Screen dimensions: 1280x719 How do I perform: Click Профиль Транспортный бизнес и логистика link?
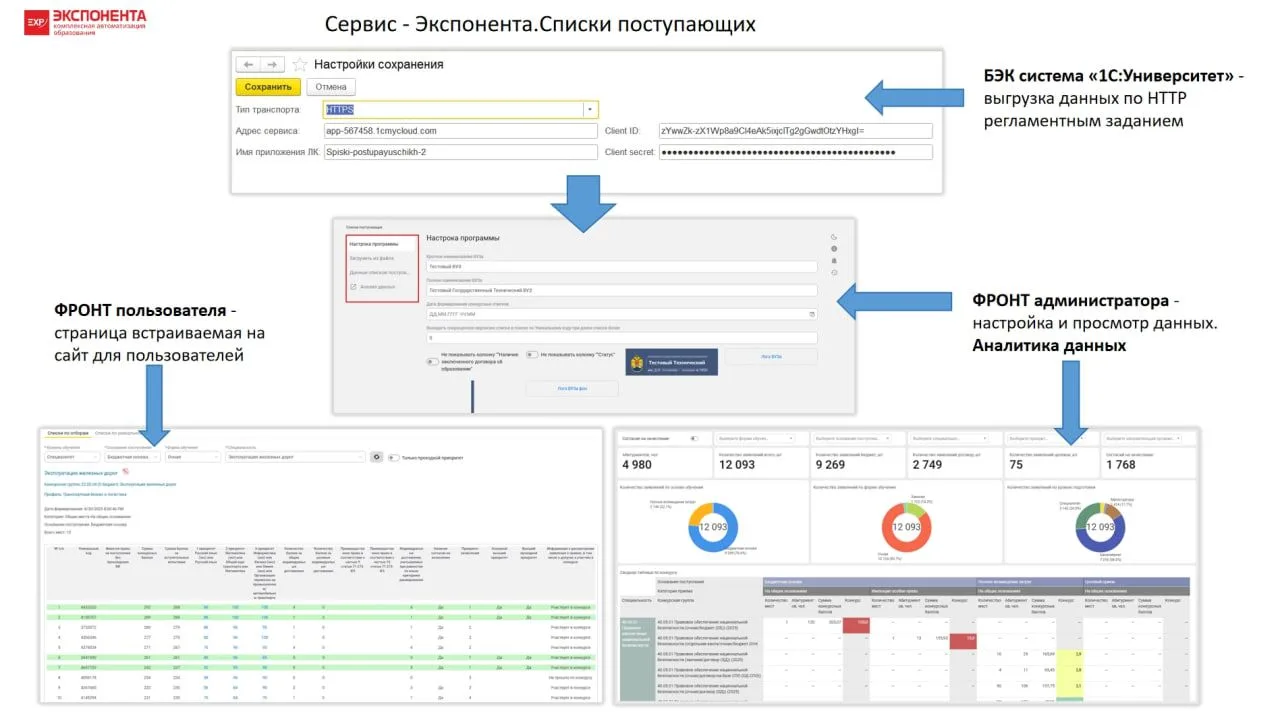85,494
